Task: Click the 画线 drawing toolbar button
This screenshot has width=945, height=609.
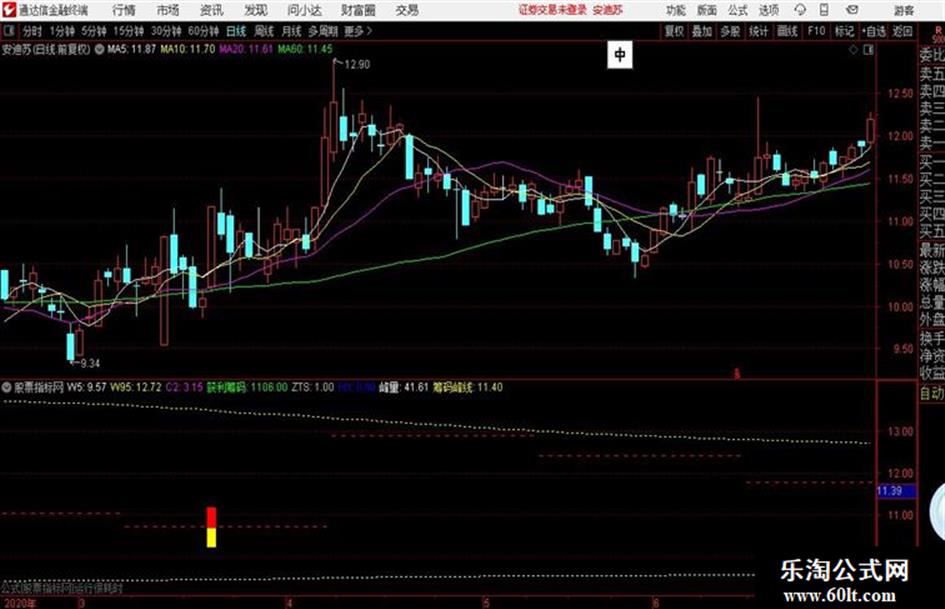Action: point(787,31)
